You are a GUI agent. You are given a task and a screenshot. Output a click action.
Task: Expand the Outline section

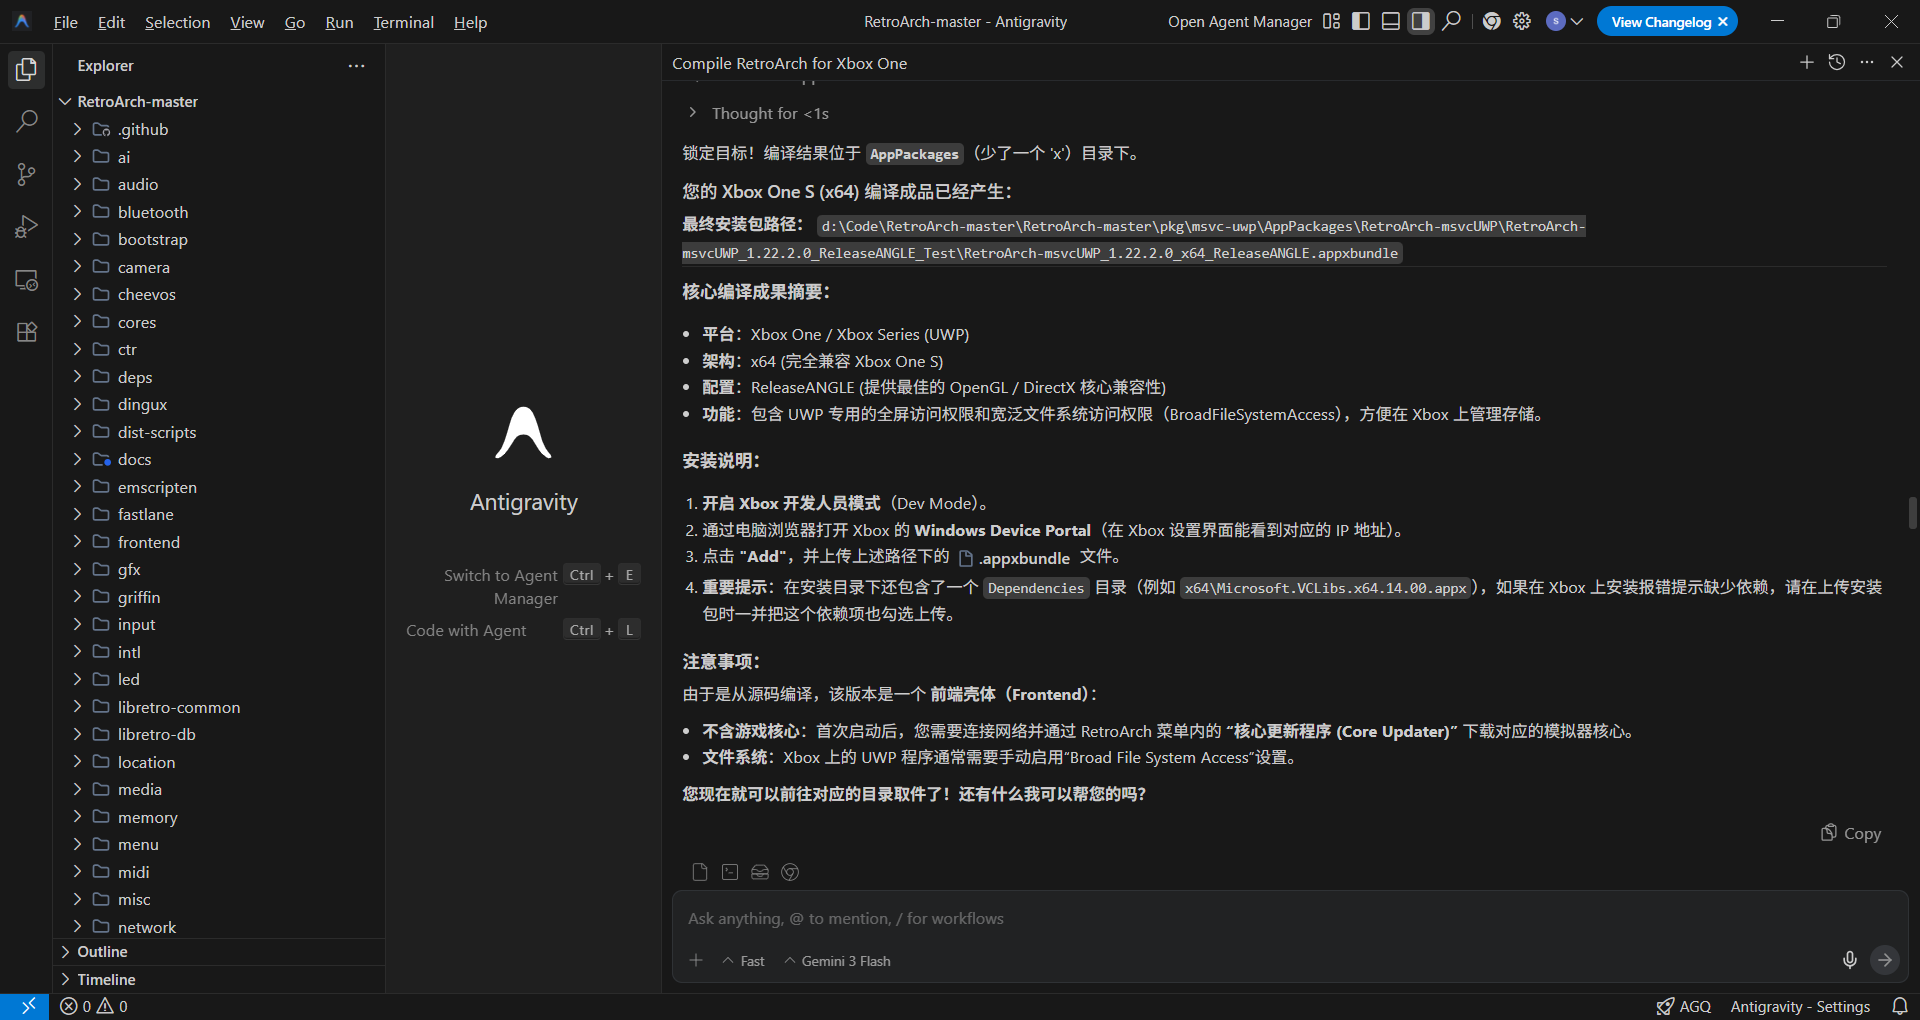click(x=102, y=952)
